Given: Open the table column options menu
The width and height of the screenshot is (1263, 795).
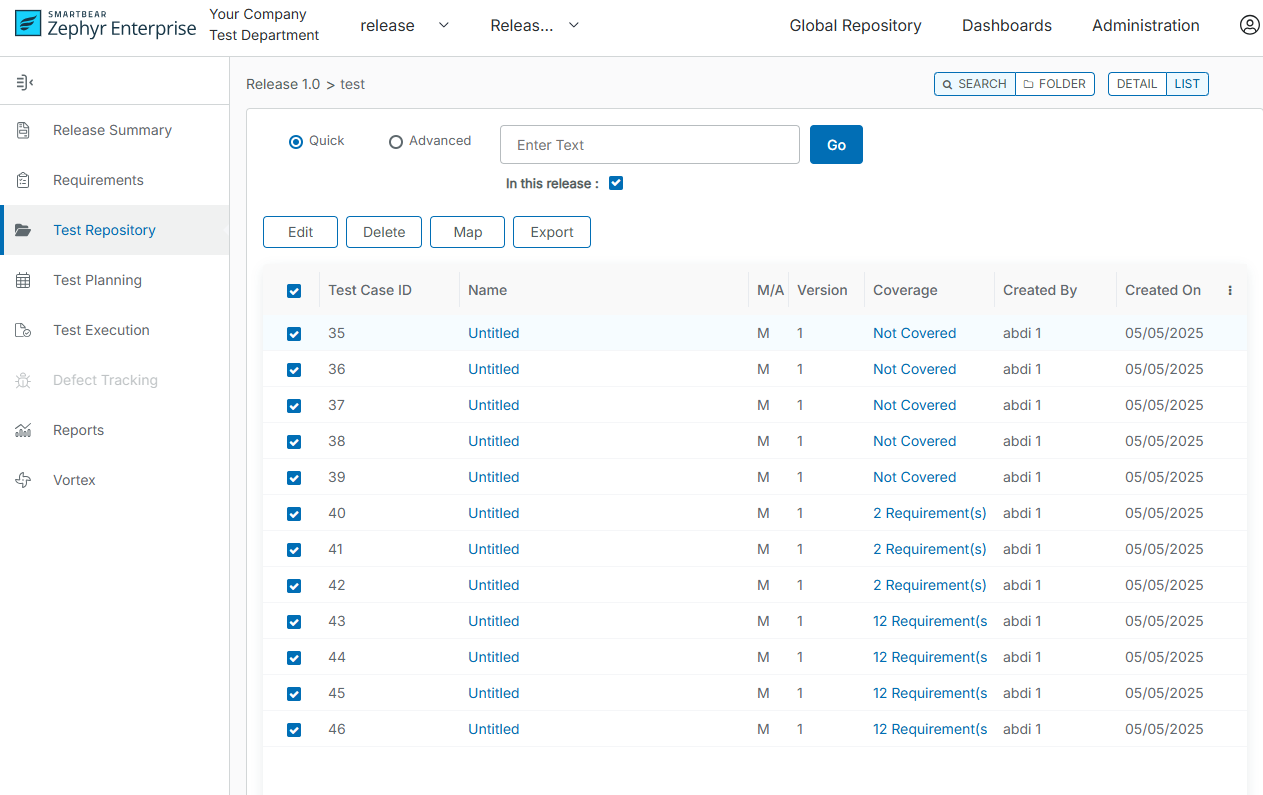Looking at the screenshot, I should [x=1230, y=290].
